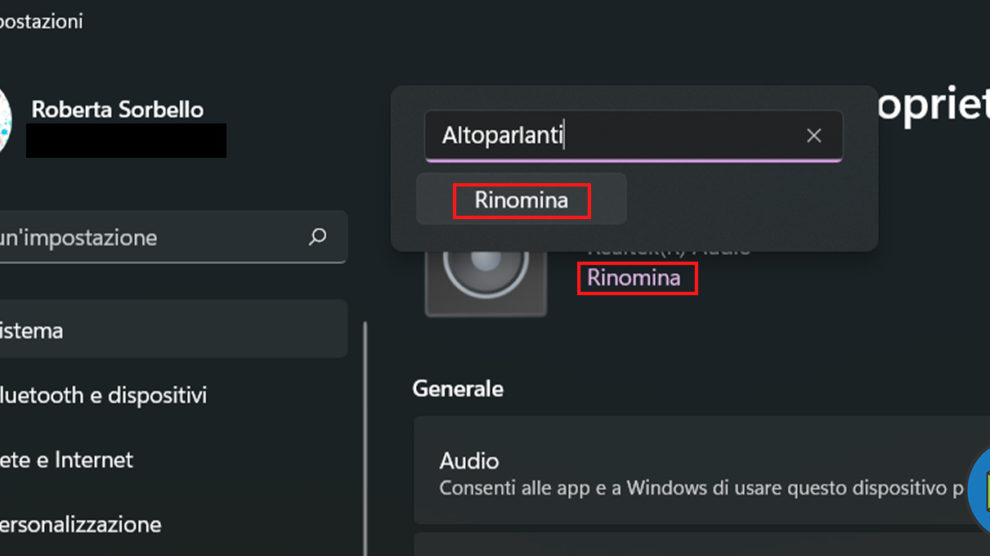Click the blue circular icon at right edge

pos(979,491)
